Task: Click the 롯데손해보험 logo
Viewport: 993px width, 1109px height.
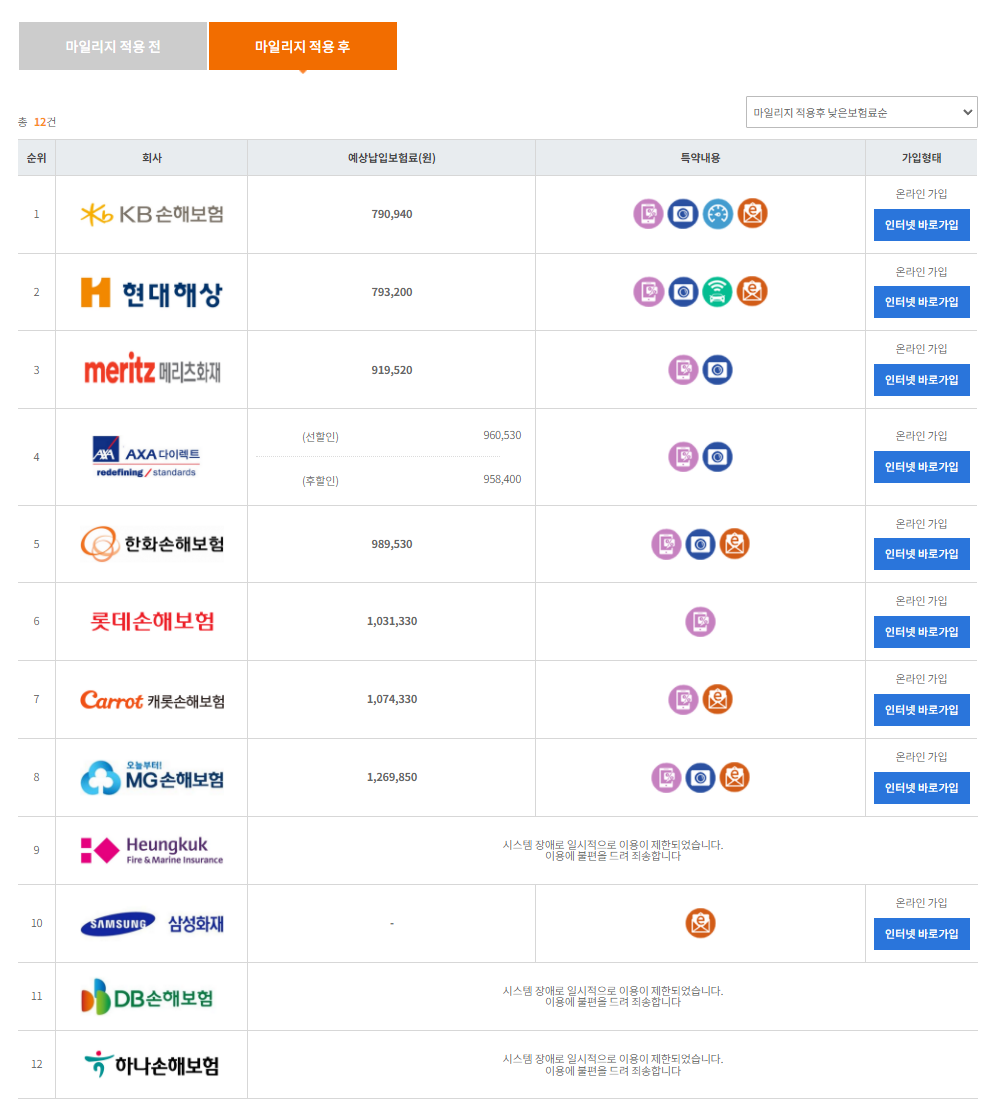Action: tap(152, 622)
